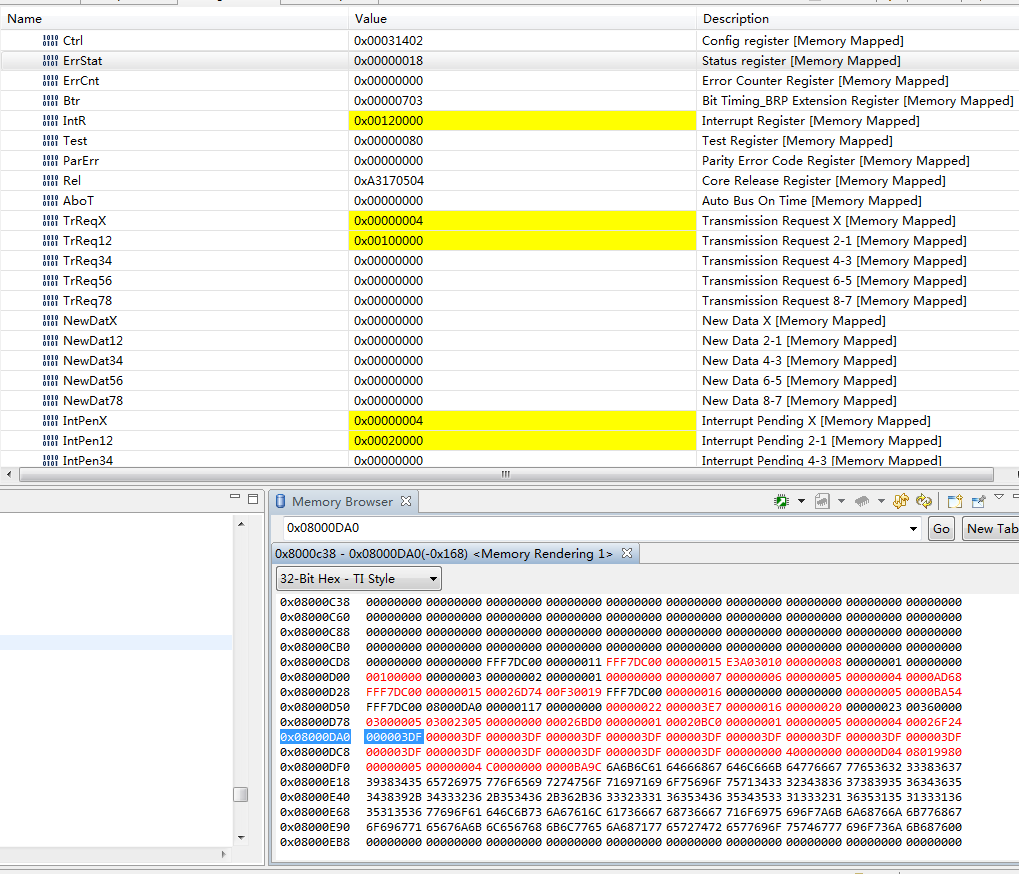Click the address field showing 0x08000DA0
The width and height of the screenshot is (1019, 874).
(x=595, y=528)
